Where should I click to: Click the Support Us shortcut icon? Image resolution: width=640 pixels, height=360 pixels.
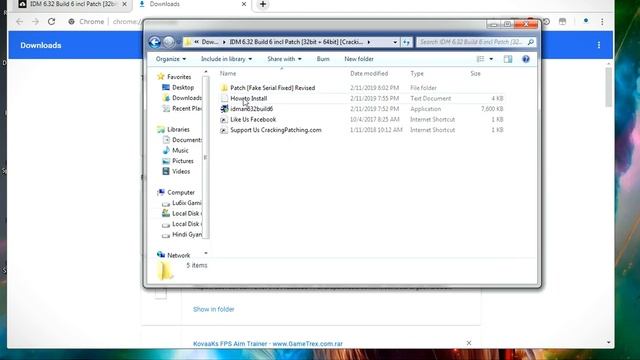point(224,130)
